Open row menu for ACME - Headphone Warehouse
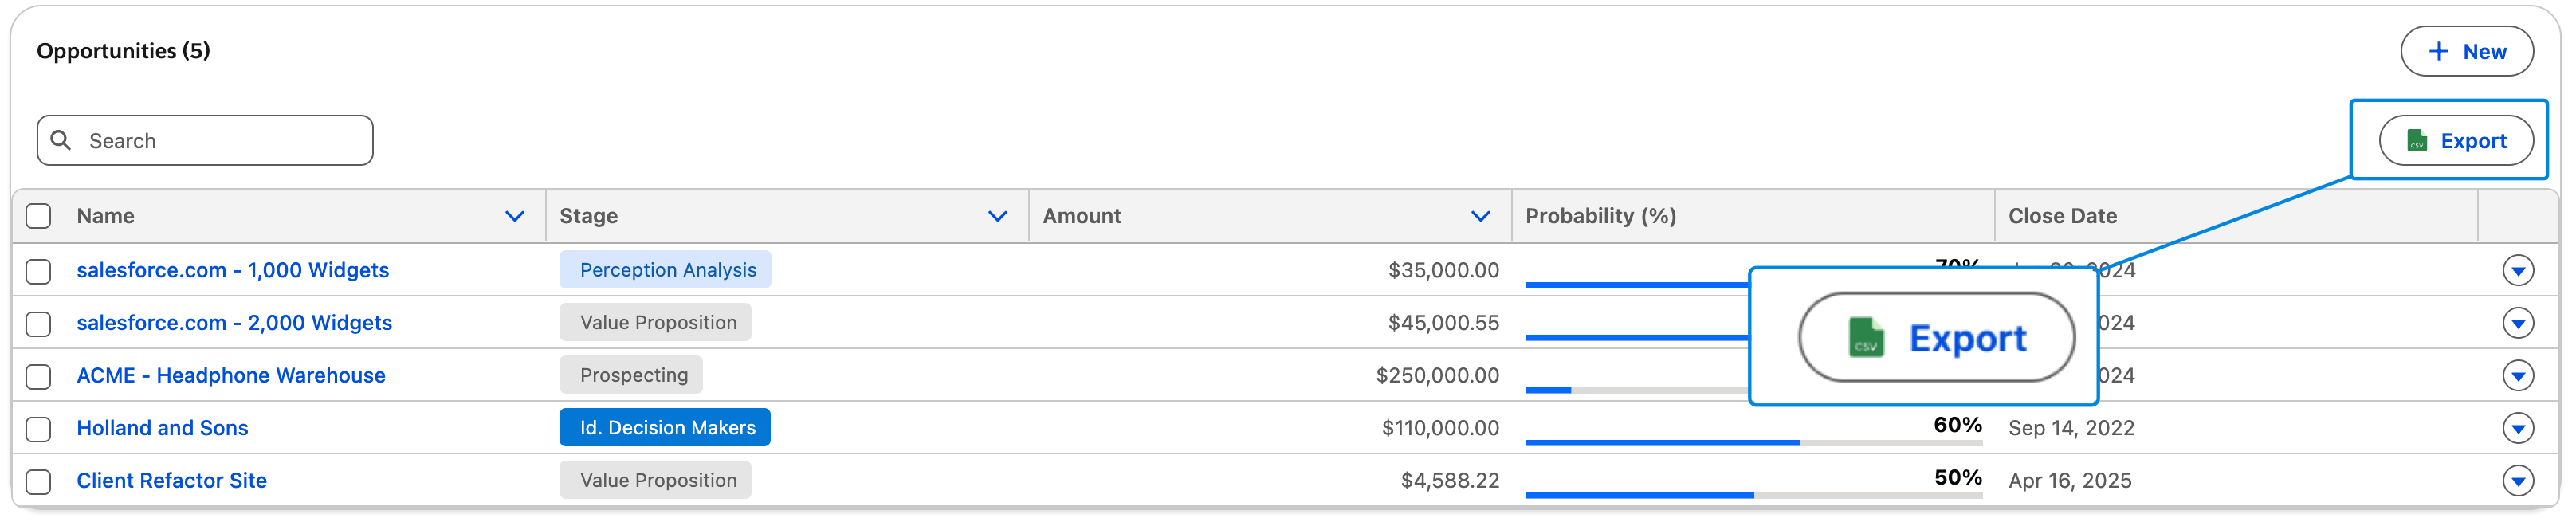 coord(2517,376)
